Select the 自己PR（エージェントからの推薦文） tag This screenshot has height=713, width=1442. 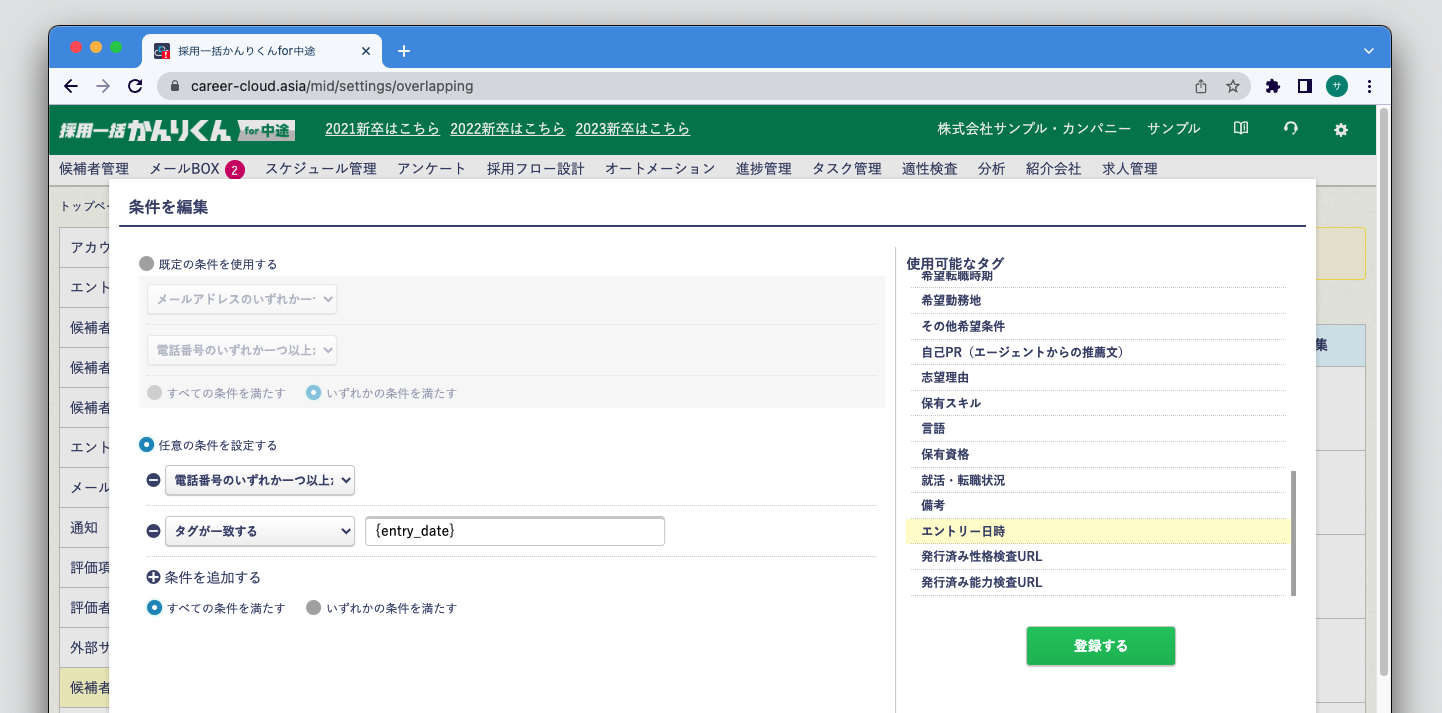pyautogui.click(x=1098, y=352)
